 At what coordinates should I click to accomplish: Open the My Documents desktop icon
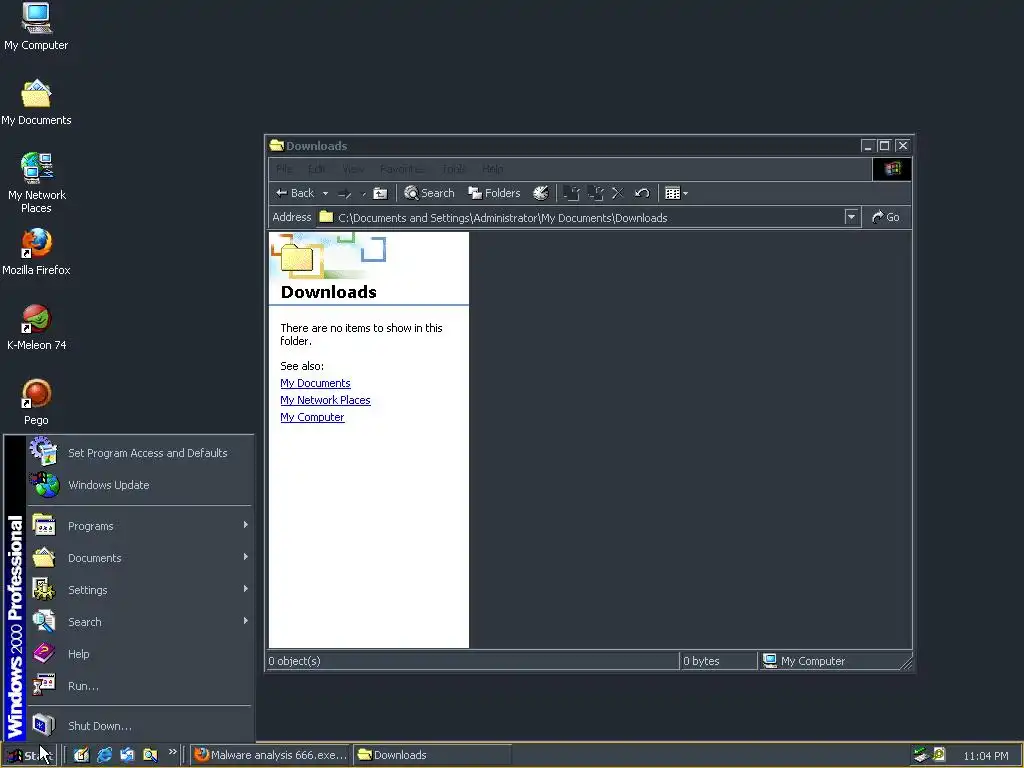tap(36, 102)
